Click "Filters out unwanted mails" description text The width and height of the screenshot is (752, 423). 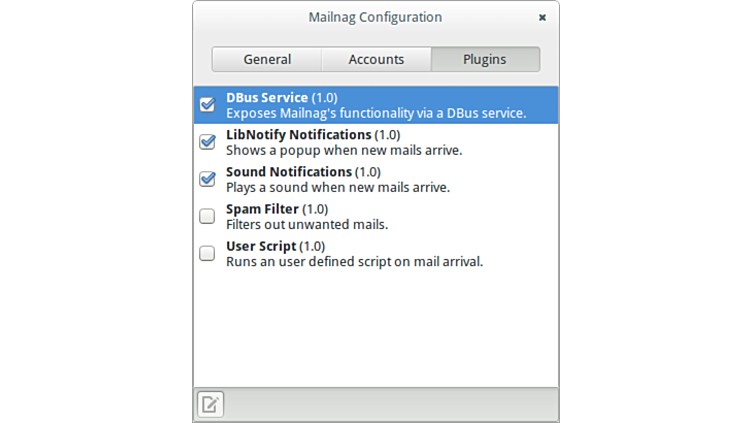[307, 225]
